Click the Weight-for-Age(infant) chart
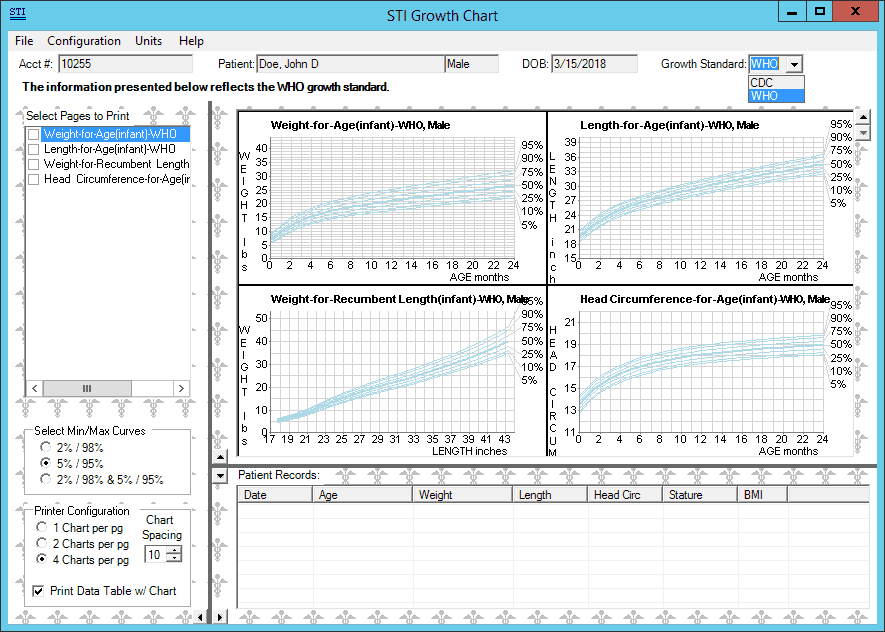 pyautogui.click(x=392, y=198)
